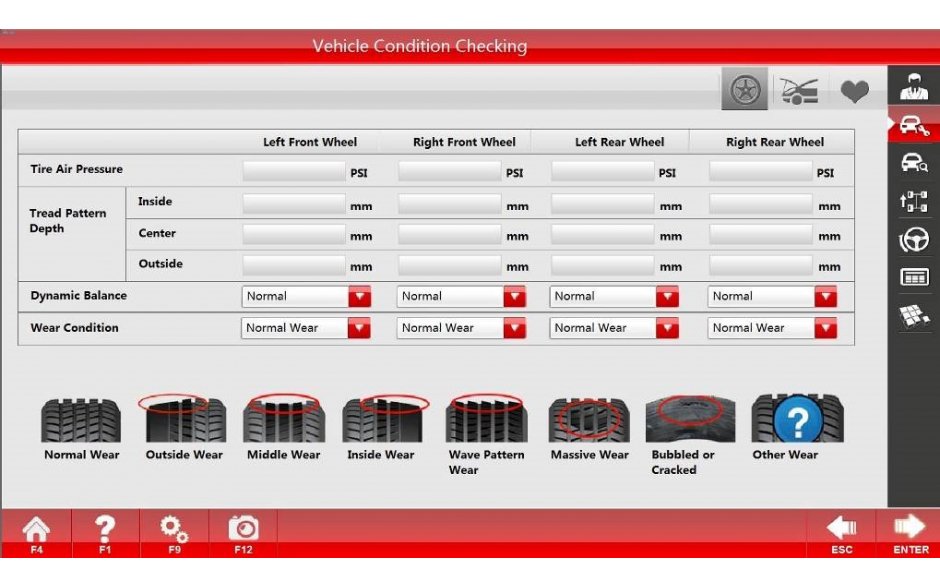Focus Right Front Wheel Inside tread depth field
The image size is (940, 587).
(x=449, y=204)
